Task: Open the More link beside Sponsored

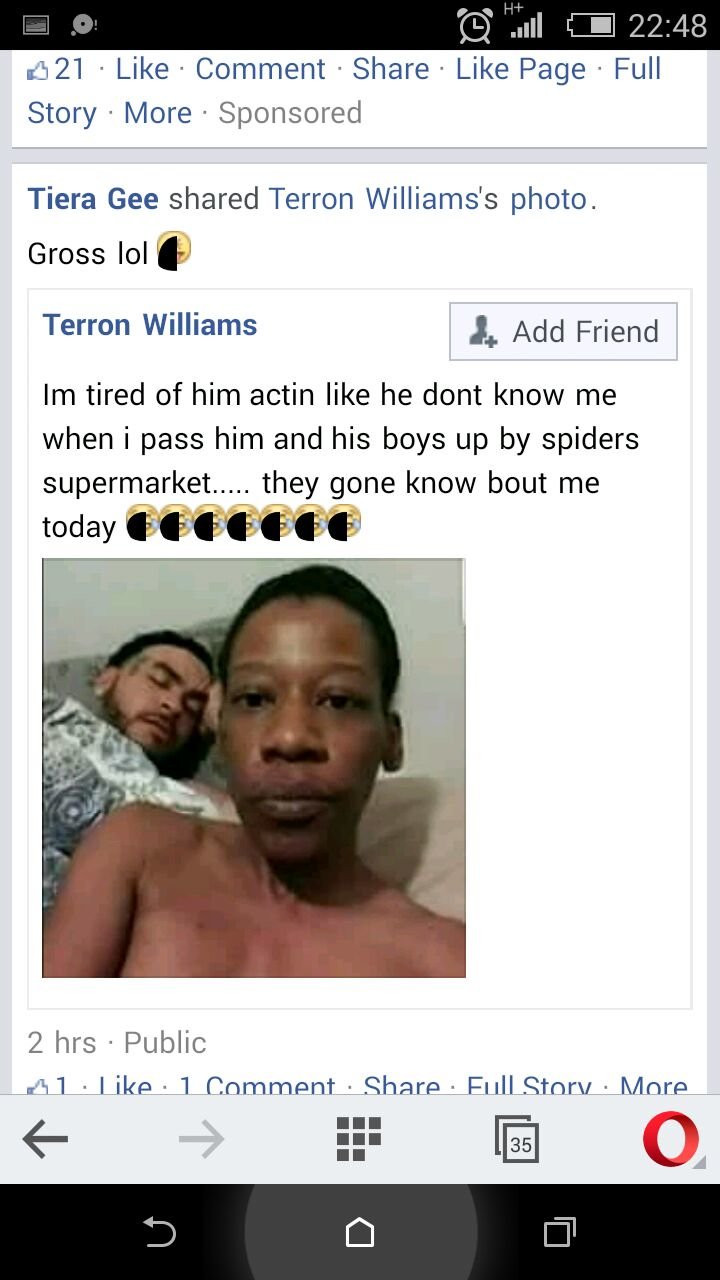Action: click(157, 113)
